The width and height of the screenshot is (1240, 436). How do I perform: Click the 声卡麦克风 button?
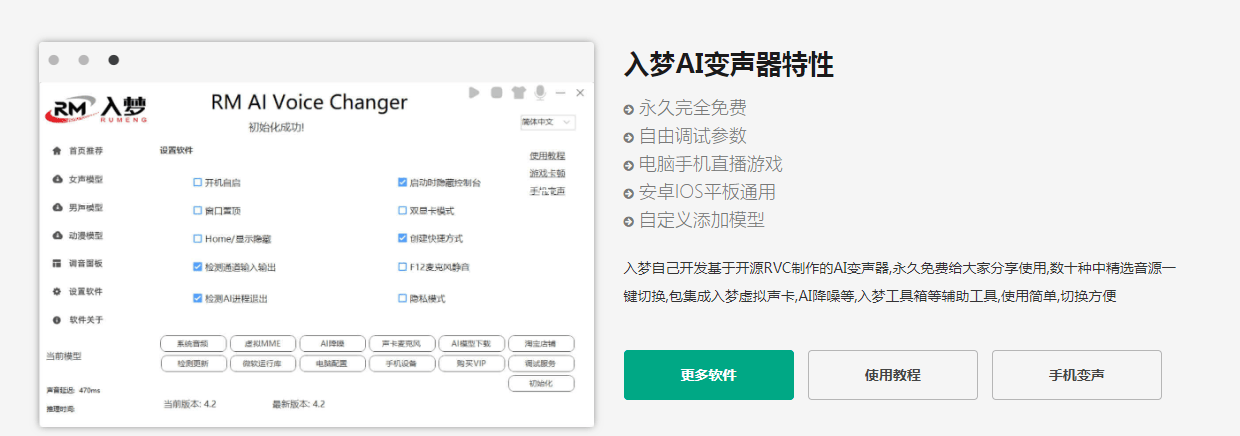[x=402, y=344]
